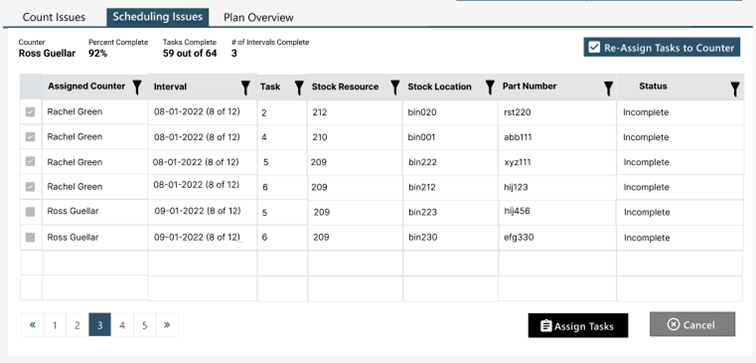756x363 pixels.
Task: Click Rachel Green in the bin020 row
Action: pos(75,112)
